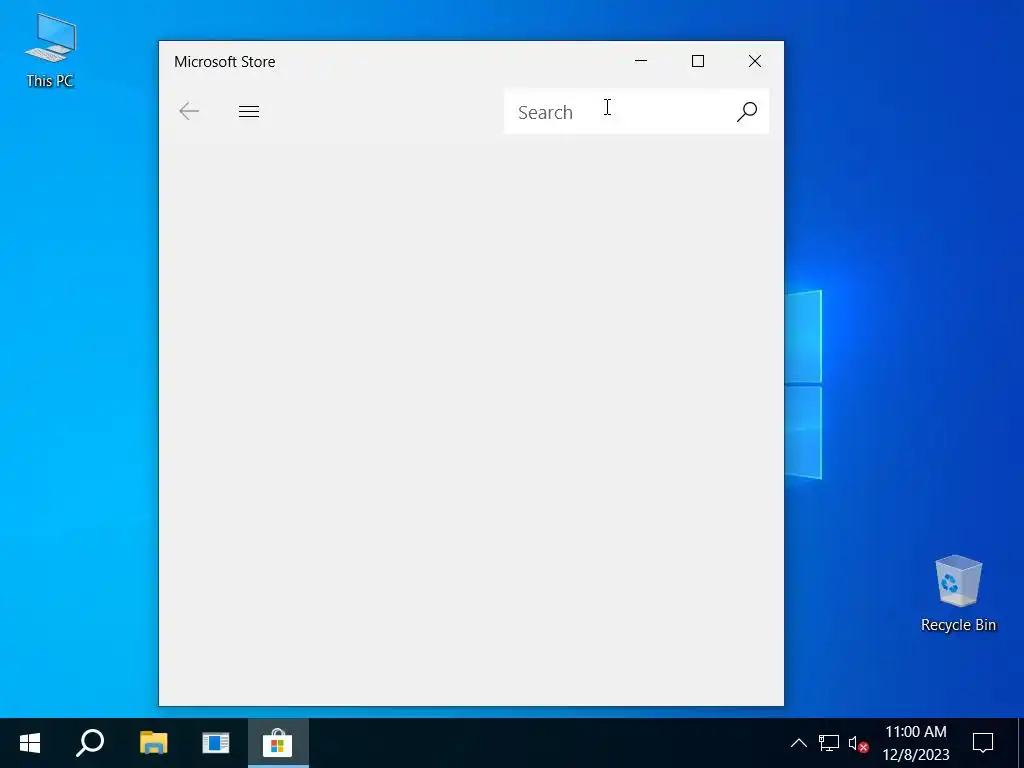Open the clock showing 11:00 AM
The image size is (1024, 768).
click(916, 743)
